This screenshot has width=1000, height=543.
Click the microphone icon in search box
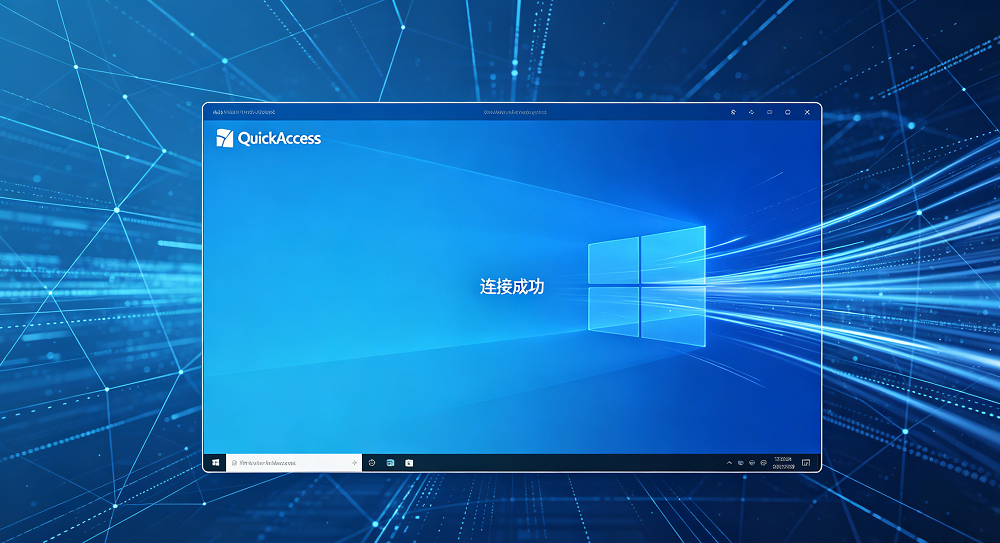[x=354, y=463]
